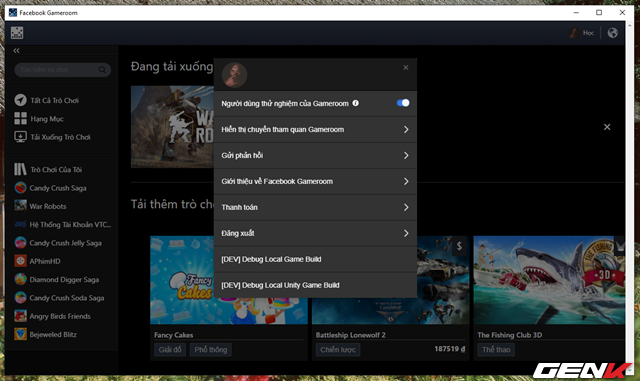Click profile picture in settings popup

pyautogui.click(x=234, y=75)
